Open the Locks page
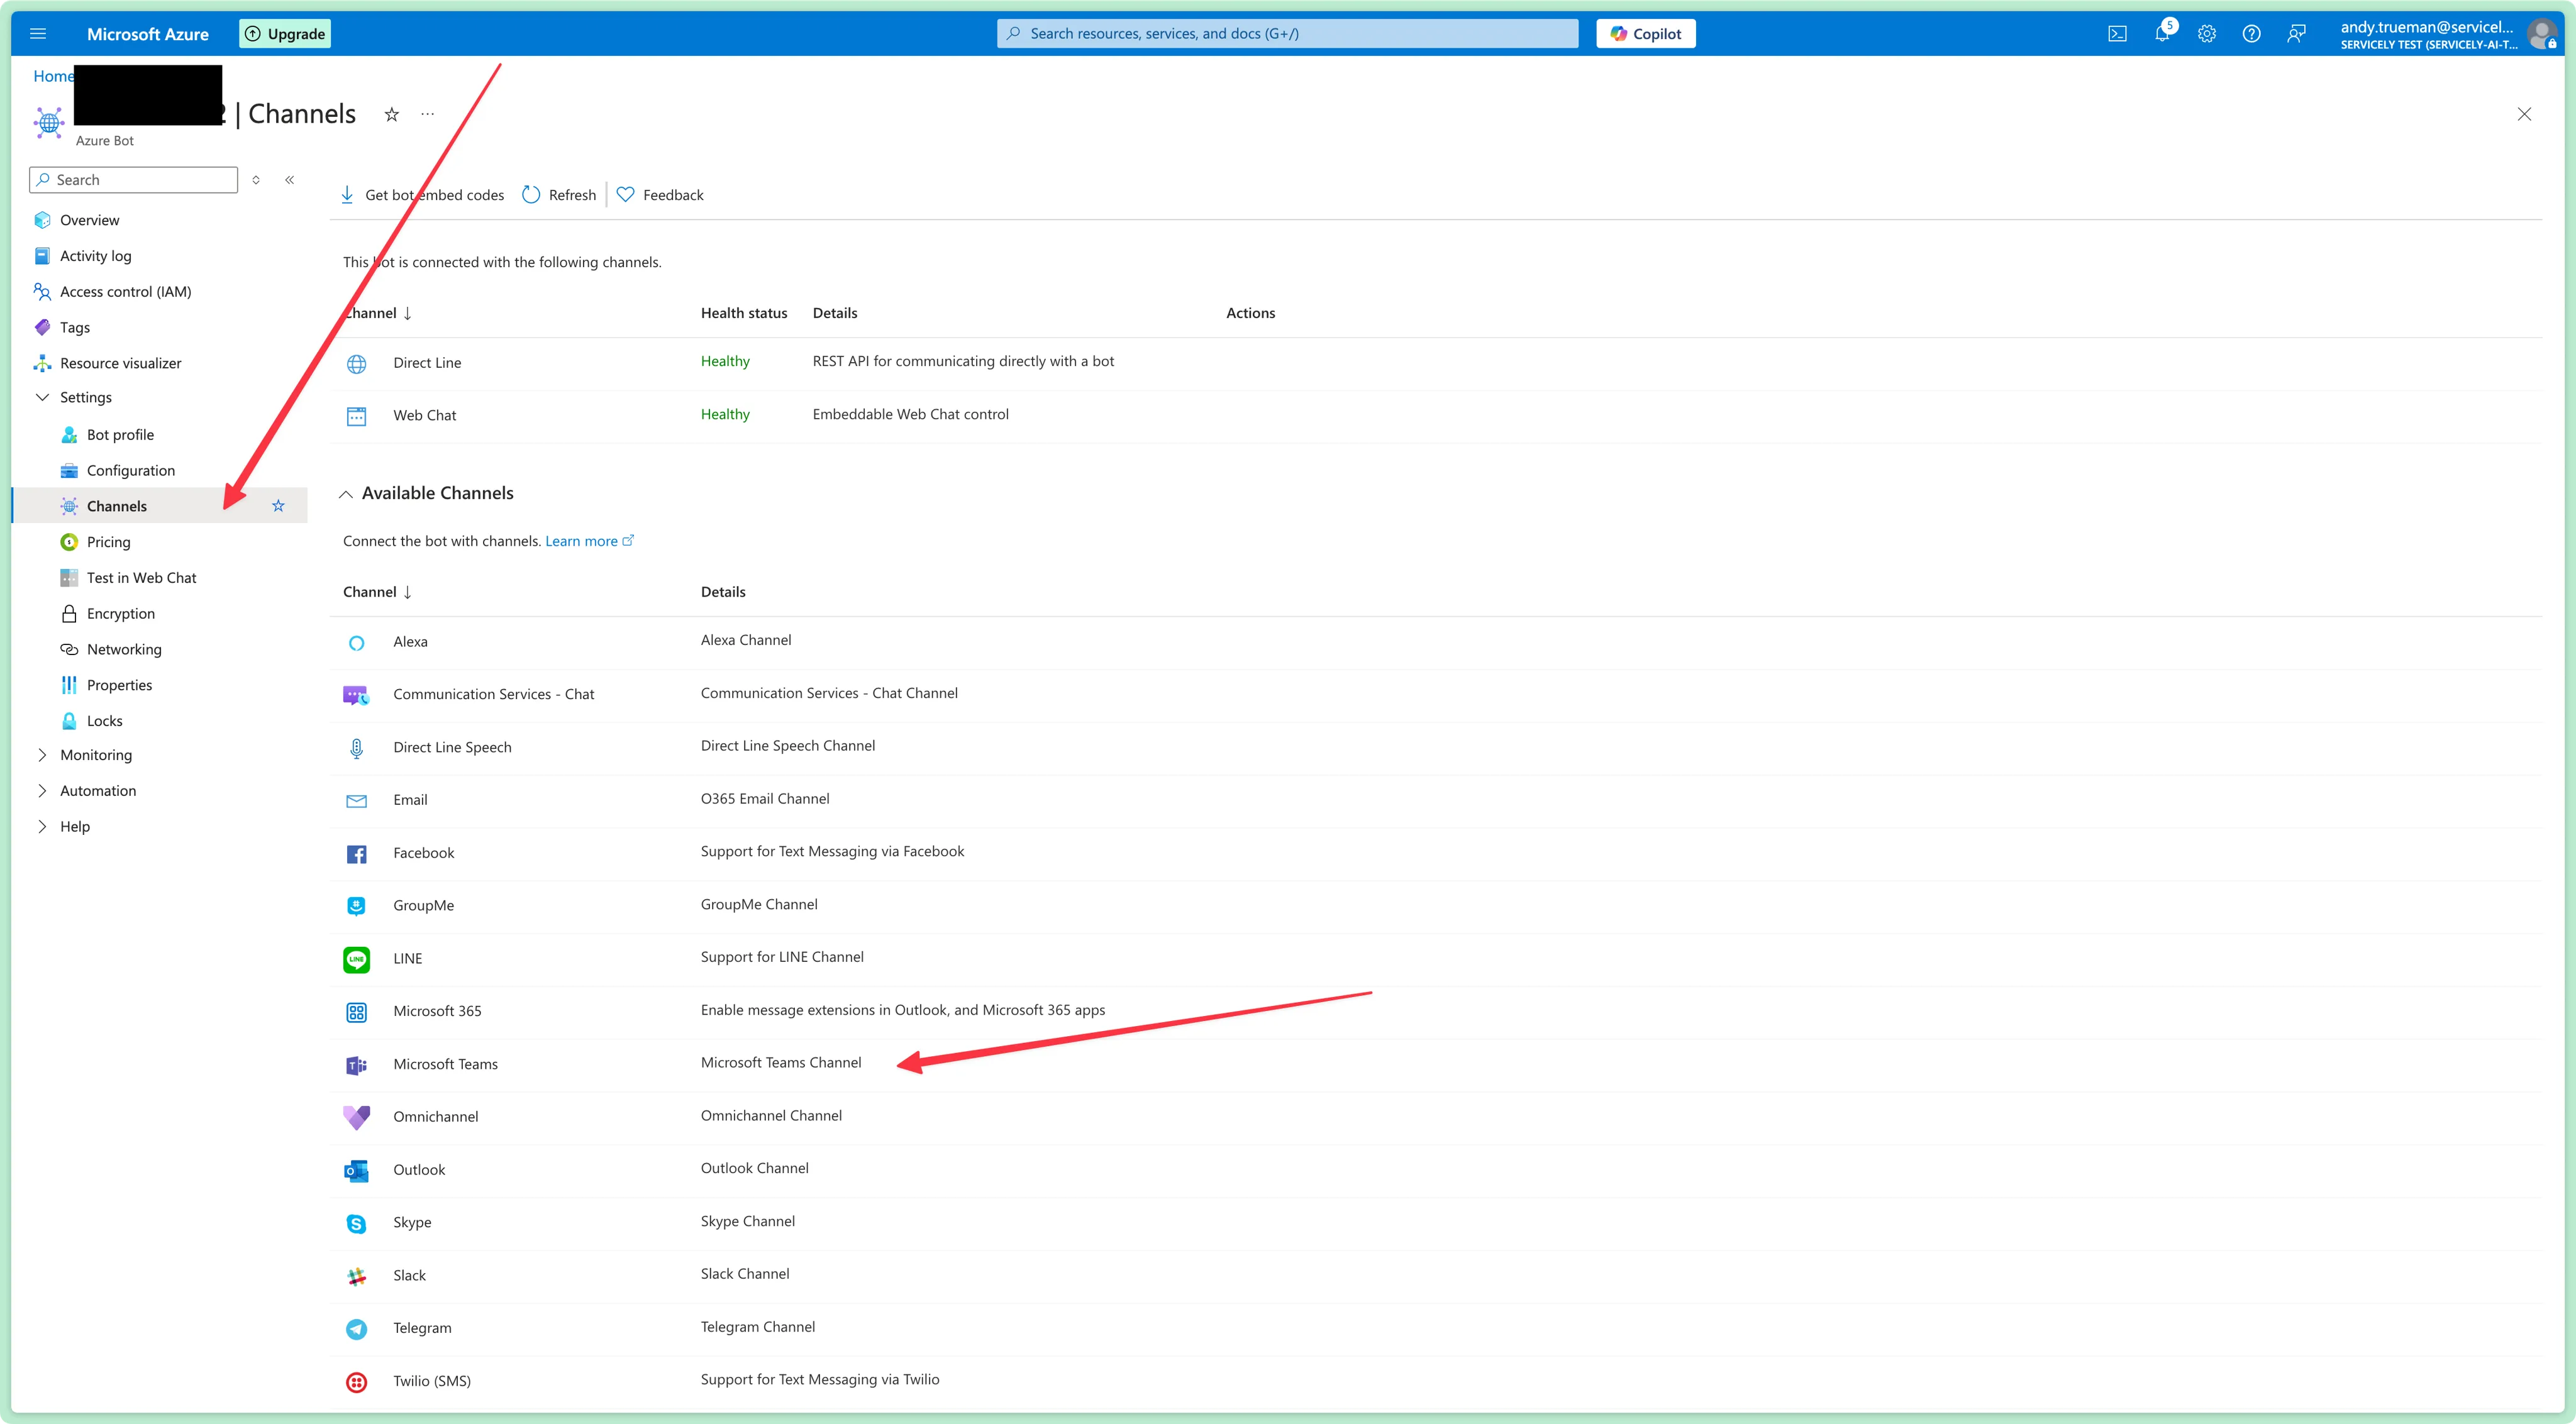 point(104,721)
